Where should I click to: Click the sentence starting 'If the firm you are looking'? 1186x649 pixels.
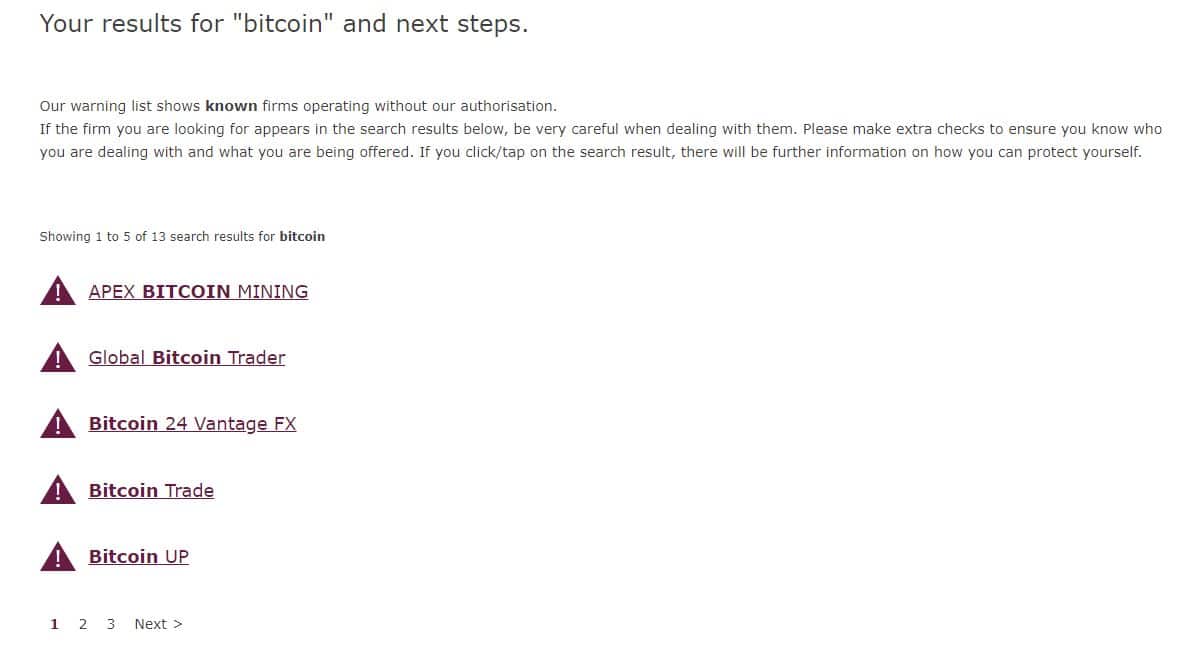(601, 140)
